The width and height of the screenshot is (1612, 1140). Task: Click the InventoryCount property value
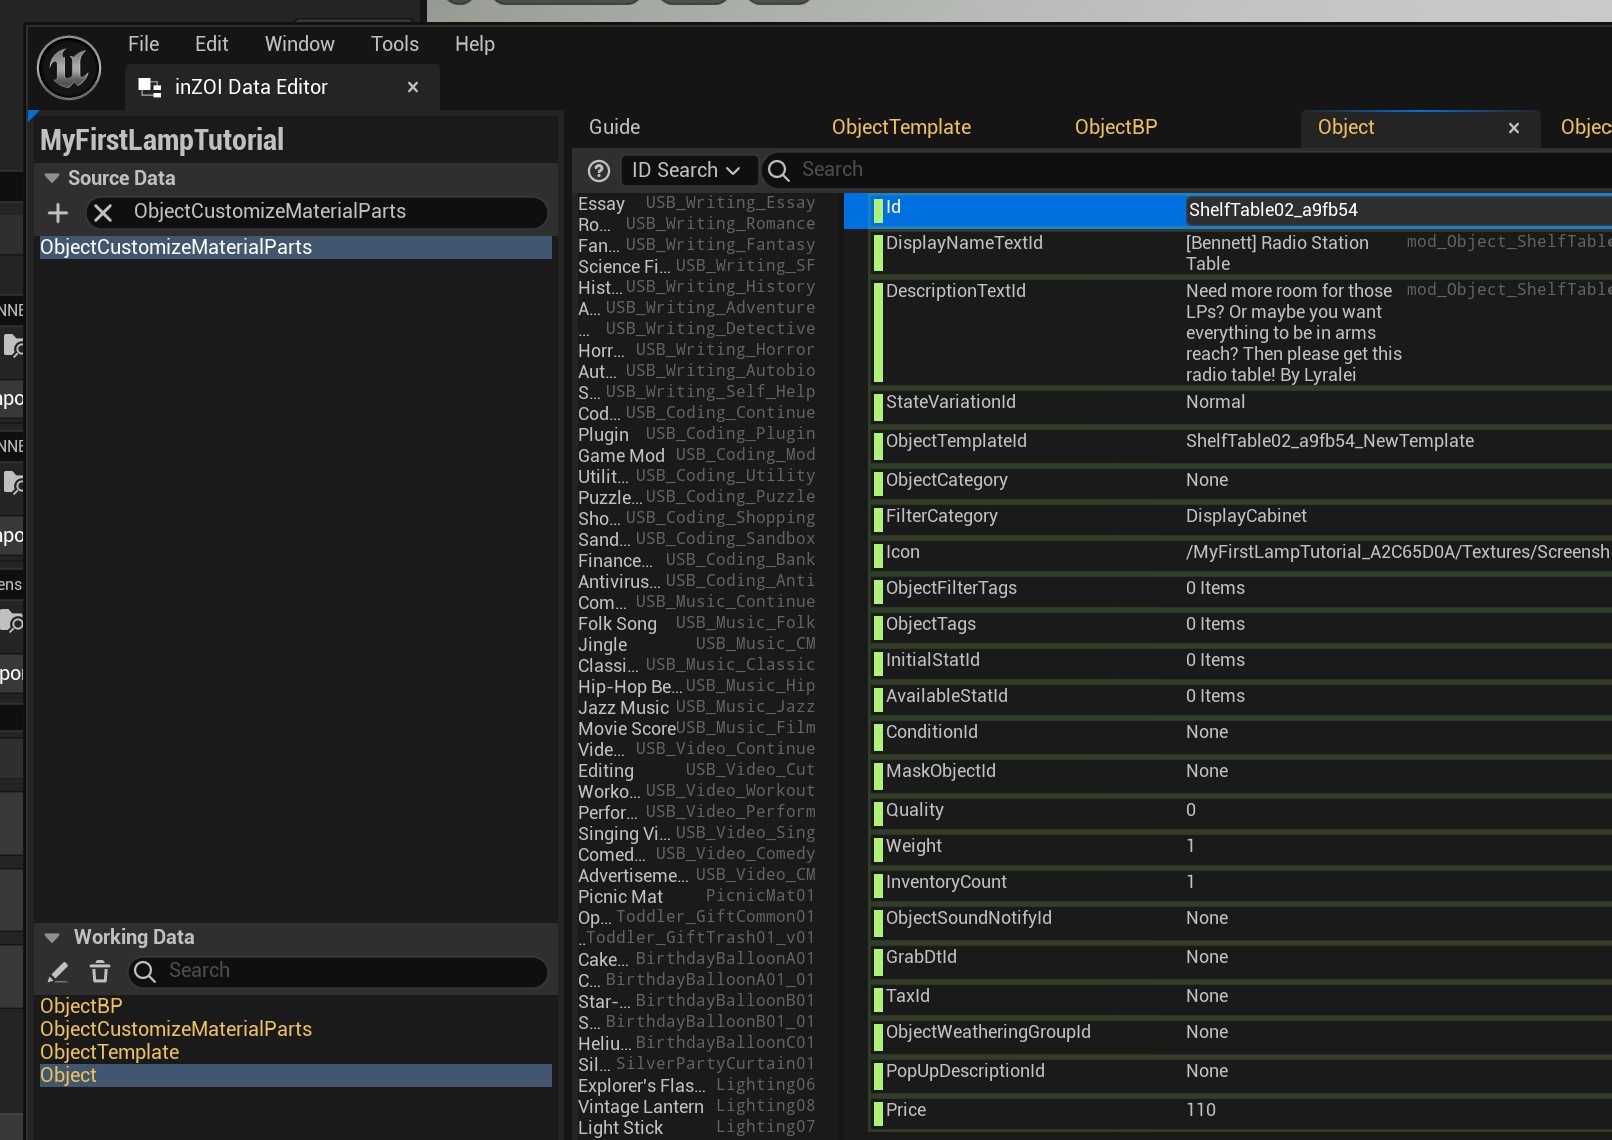(1190, 882)
